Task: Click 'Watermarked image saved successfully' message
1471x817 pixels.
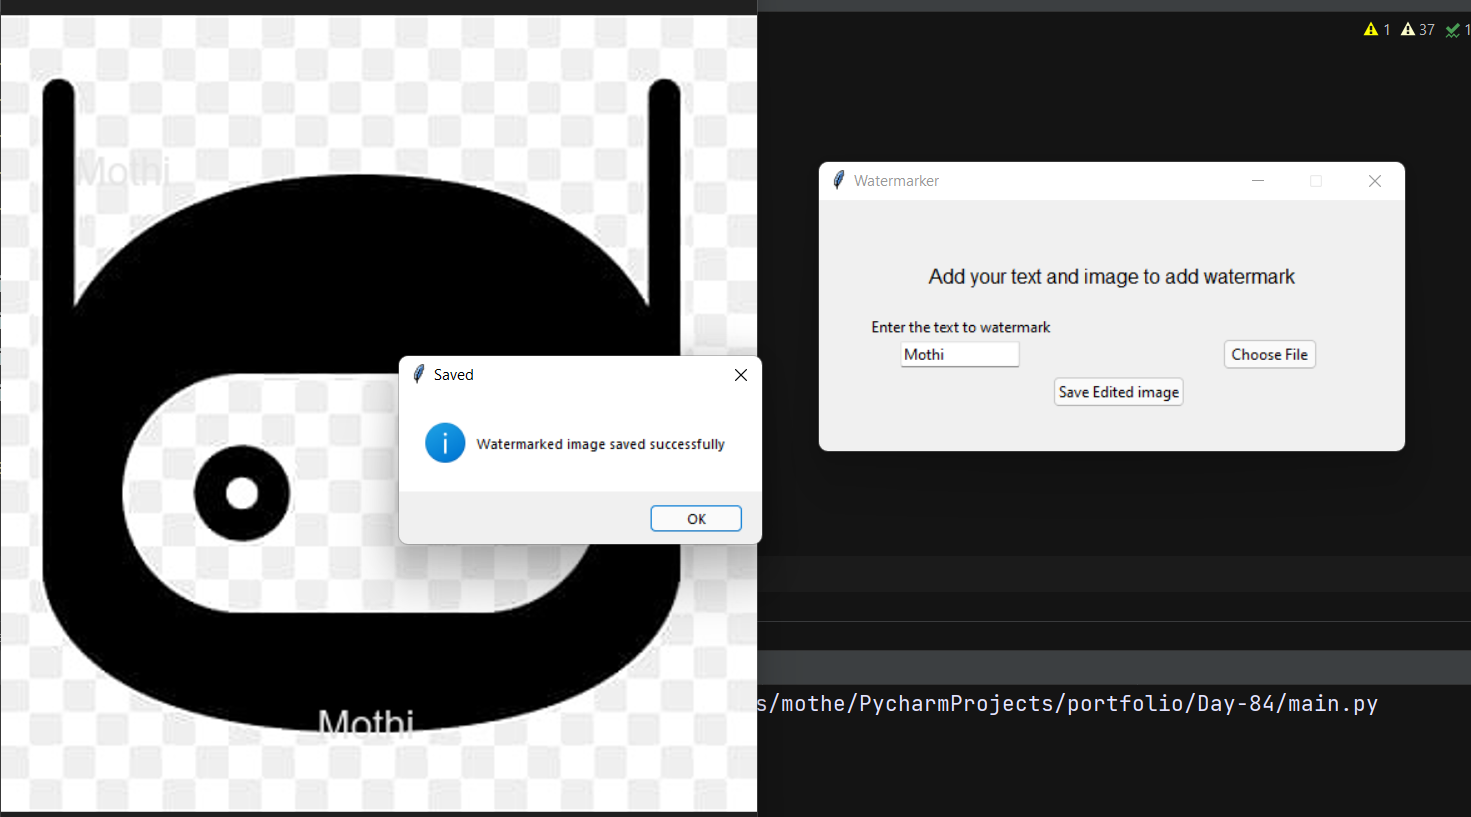Action: (600, 444)
